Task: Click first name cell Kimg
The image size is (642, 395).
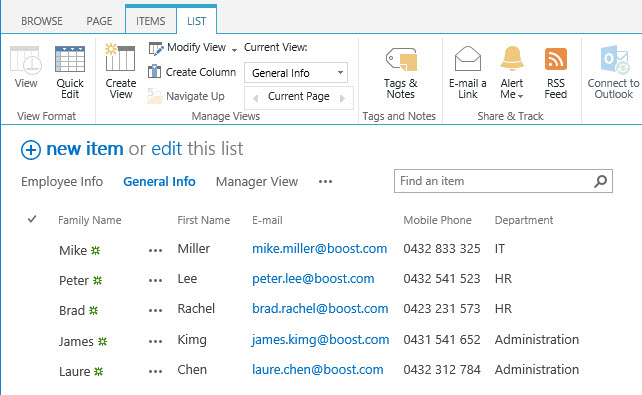Action: (192, 340)
